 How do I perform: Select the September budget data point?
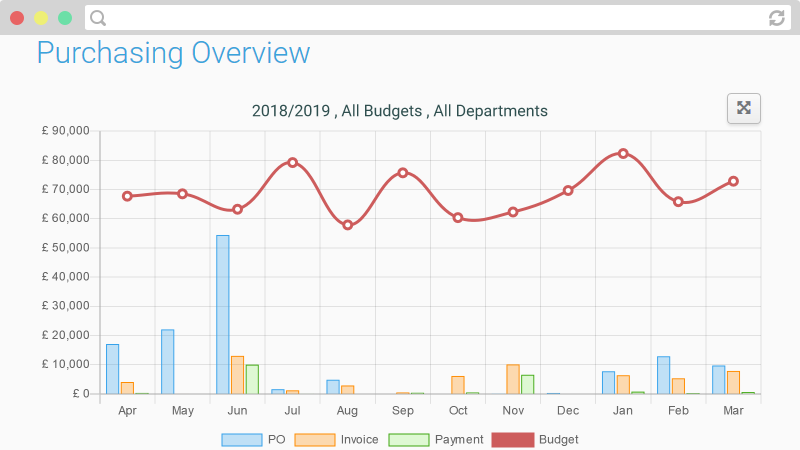(x=403, y=173)
